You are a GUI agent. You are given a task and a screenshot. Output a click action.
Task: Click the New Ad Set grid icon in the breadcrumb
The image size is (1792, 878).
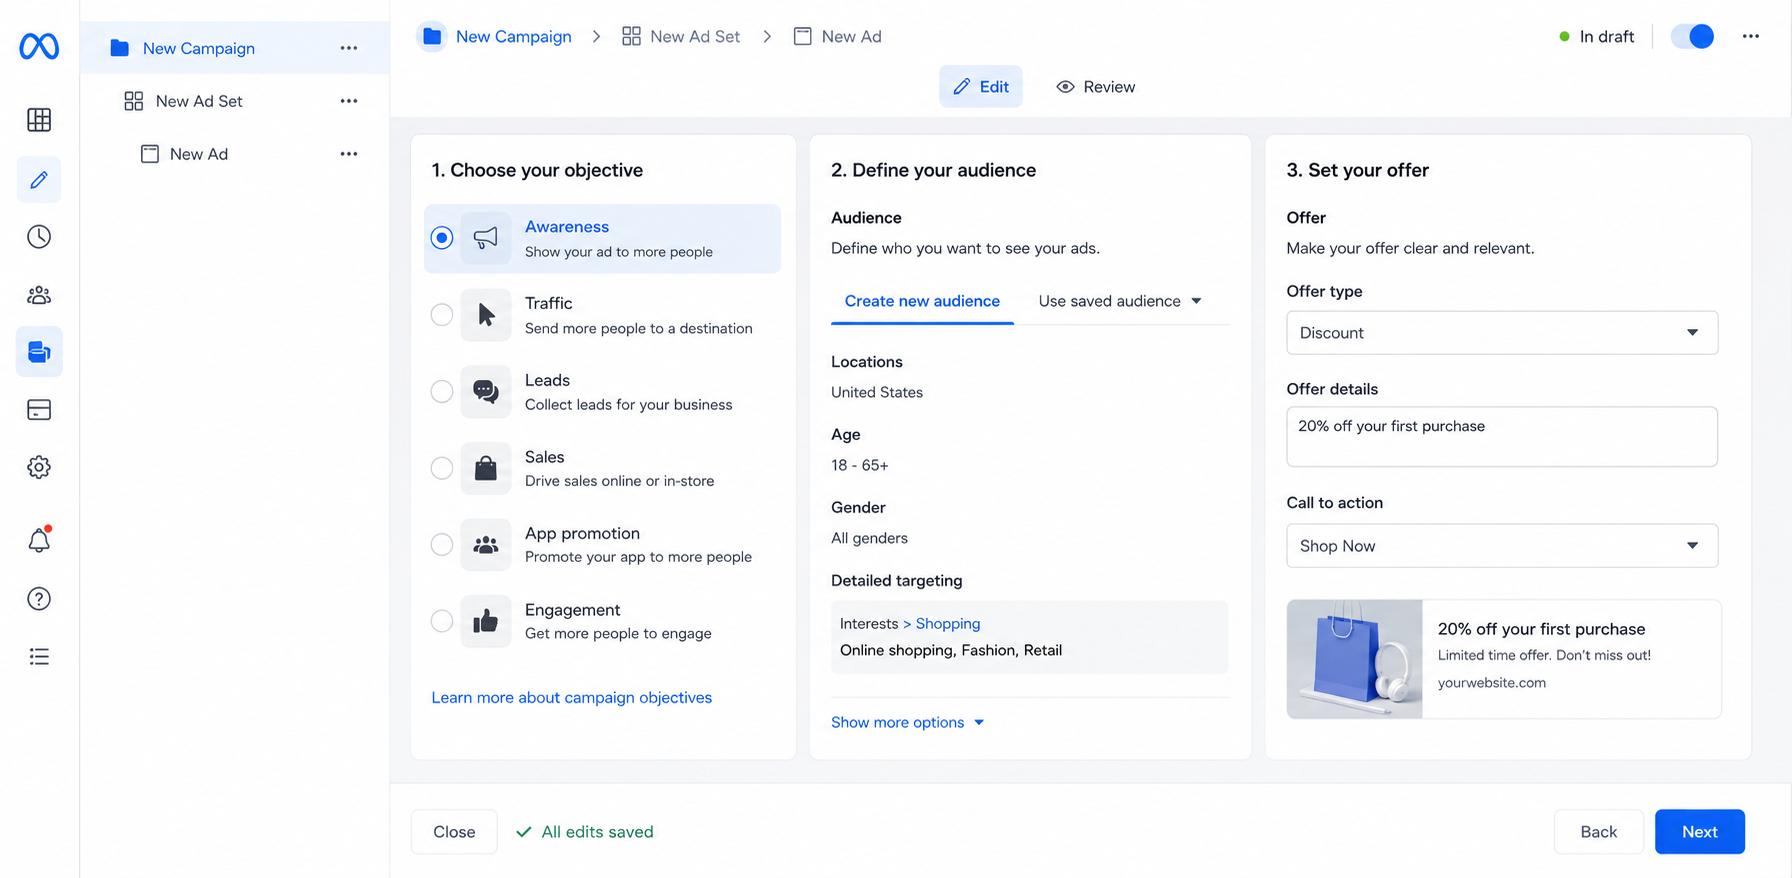click(x=631, y=36)
